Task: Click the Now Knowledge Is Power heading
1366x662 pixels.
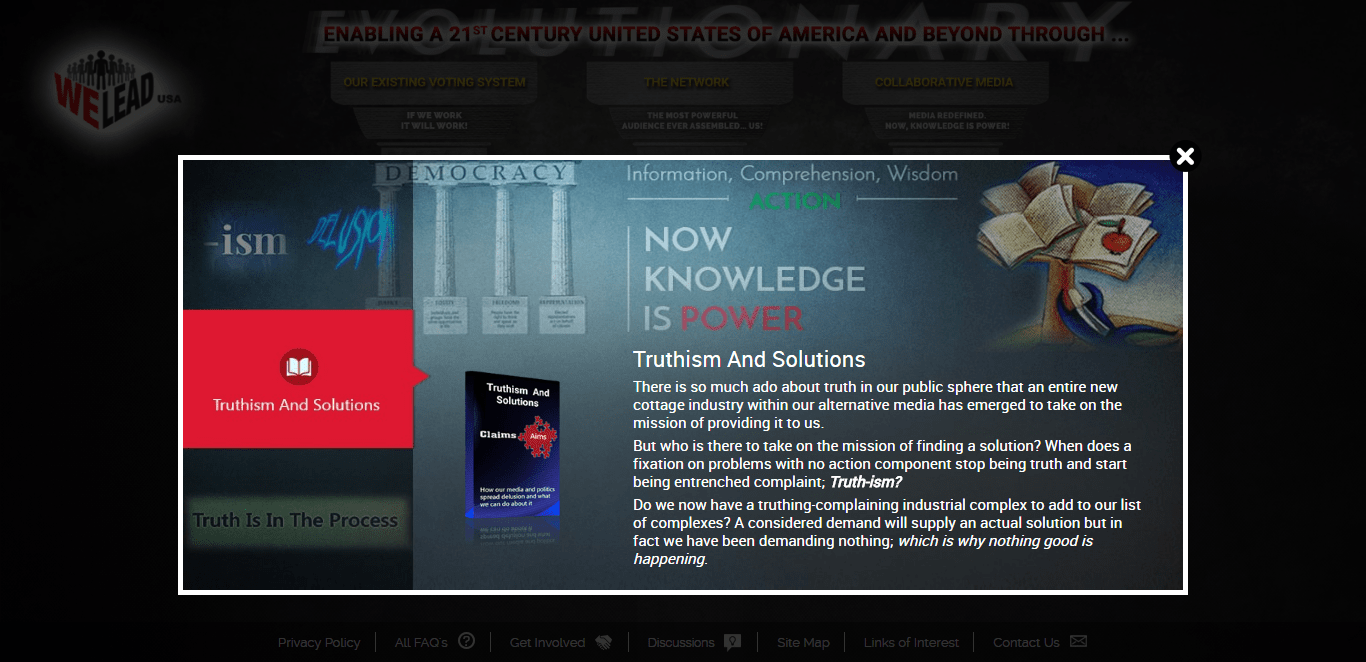Action: 754,278
